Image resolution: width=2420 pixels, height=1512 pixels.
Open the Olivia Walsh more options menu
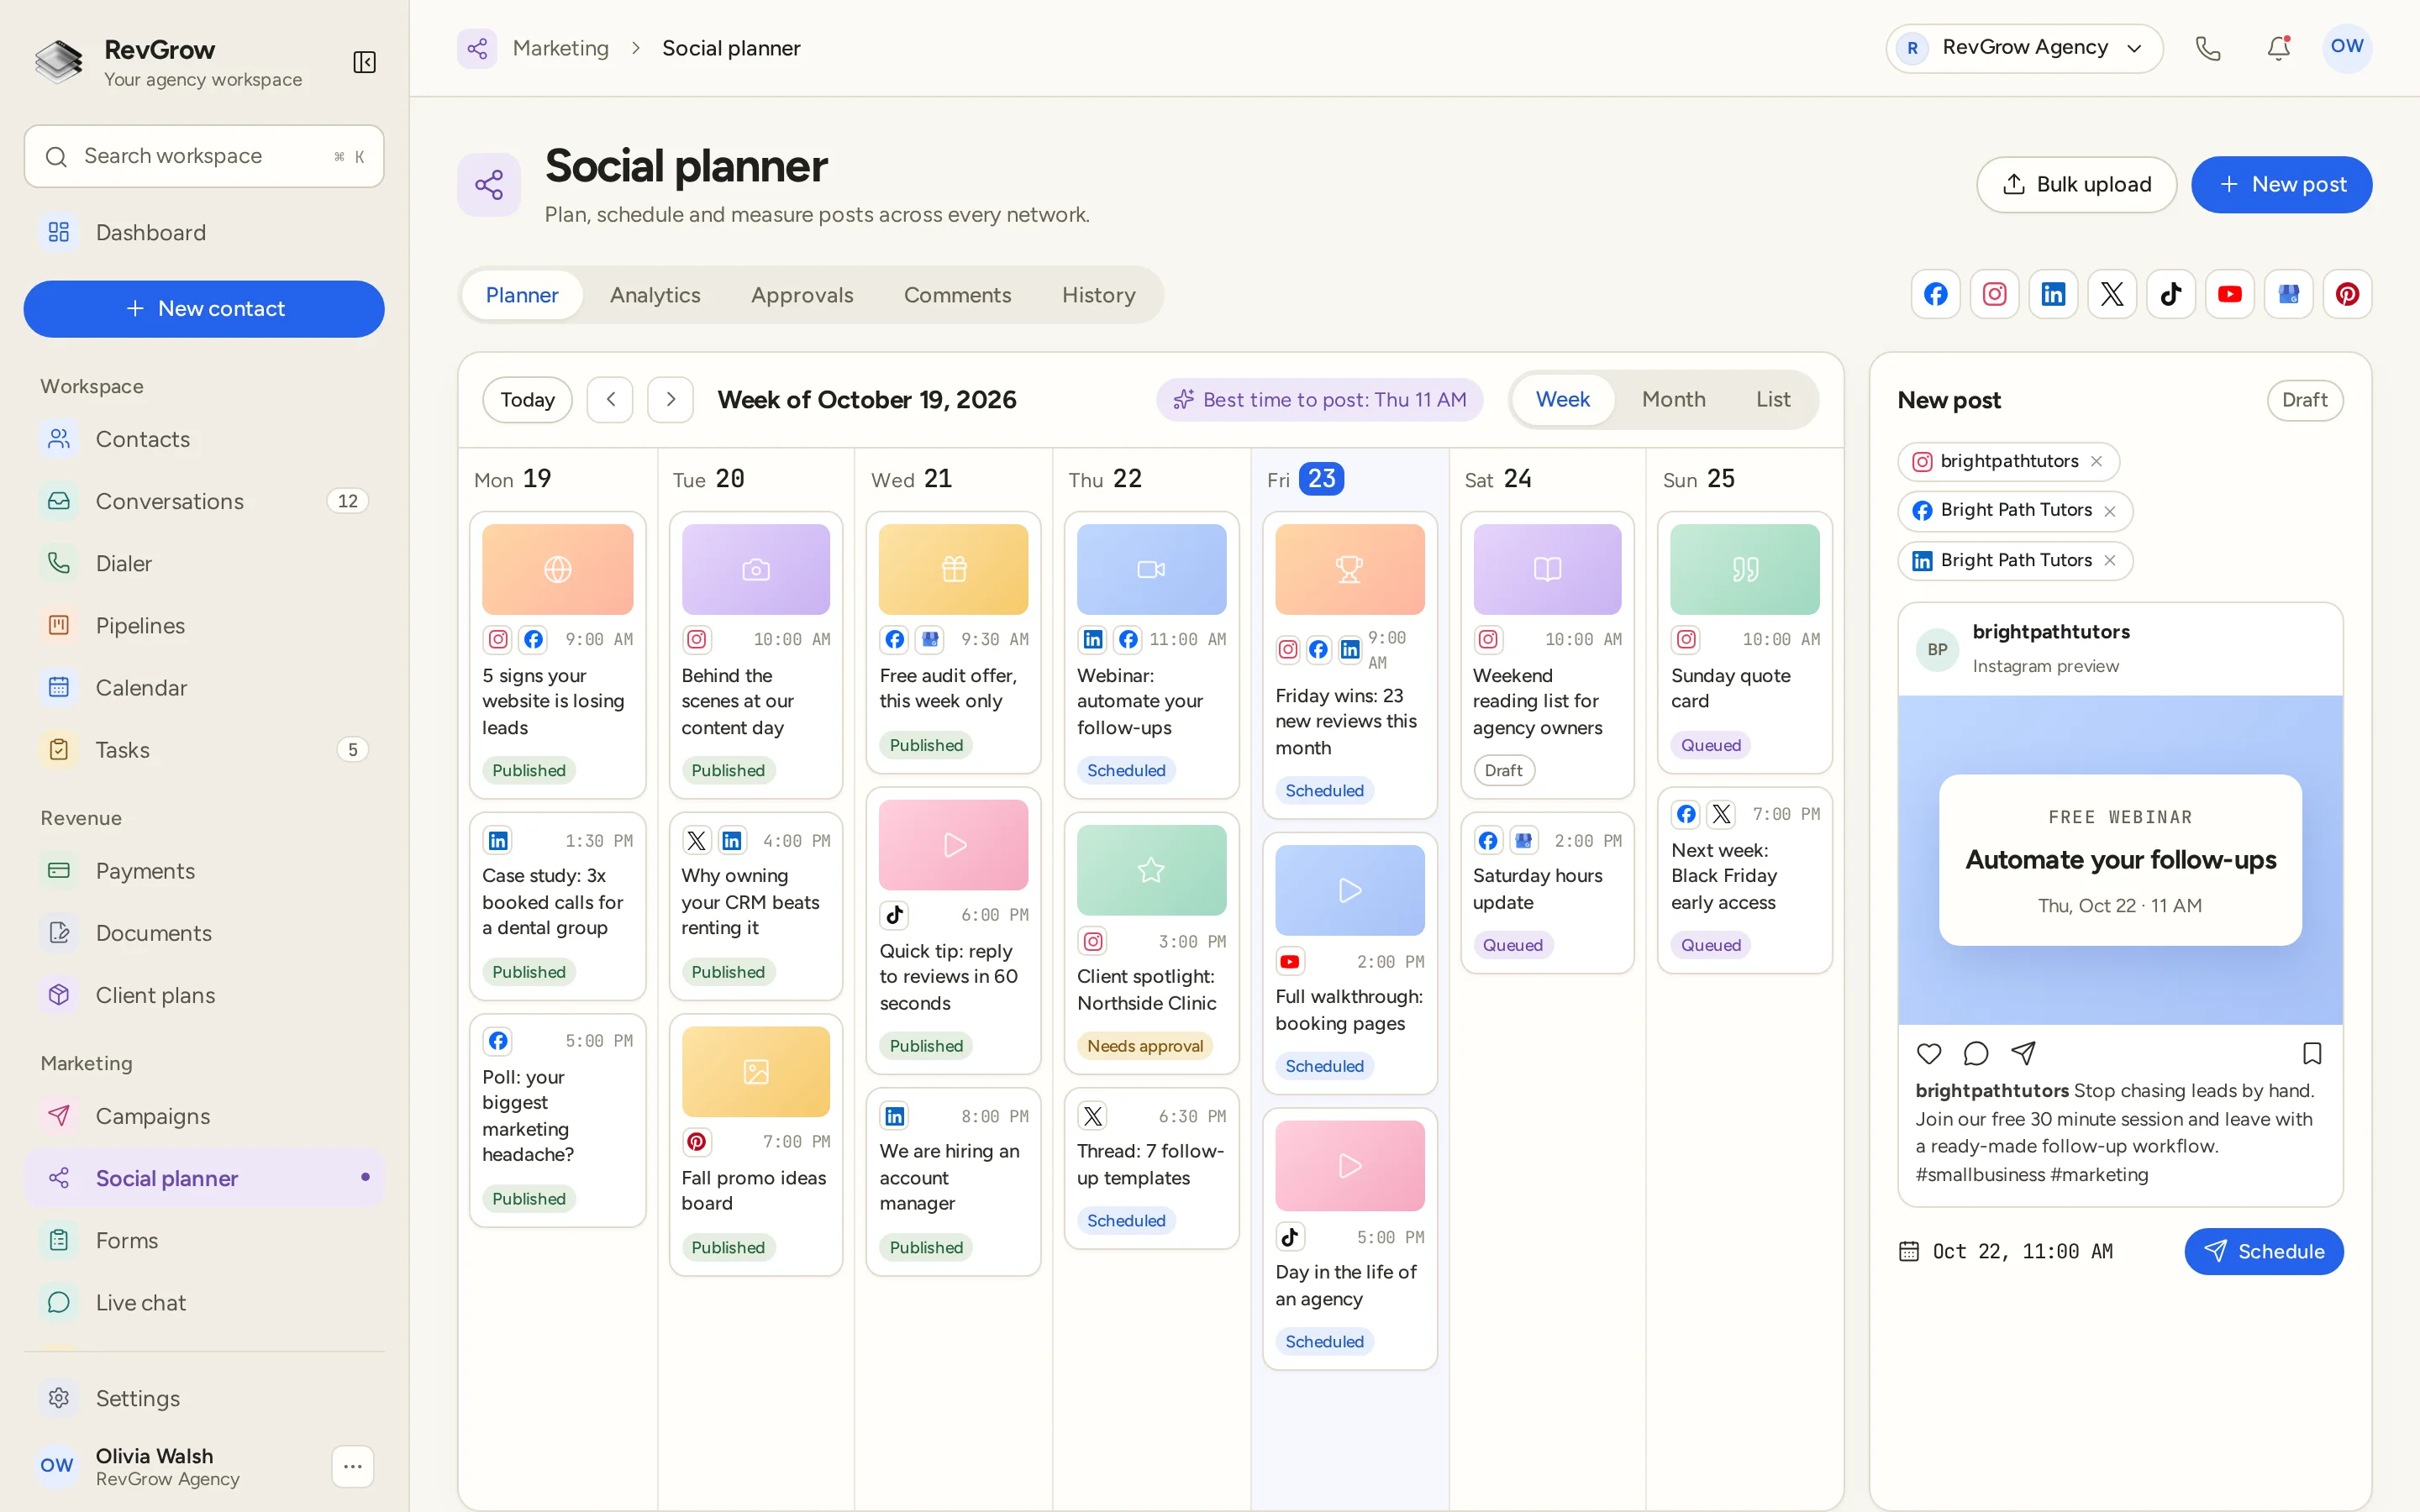pos(352,1466)
